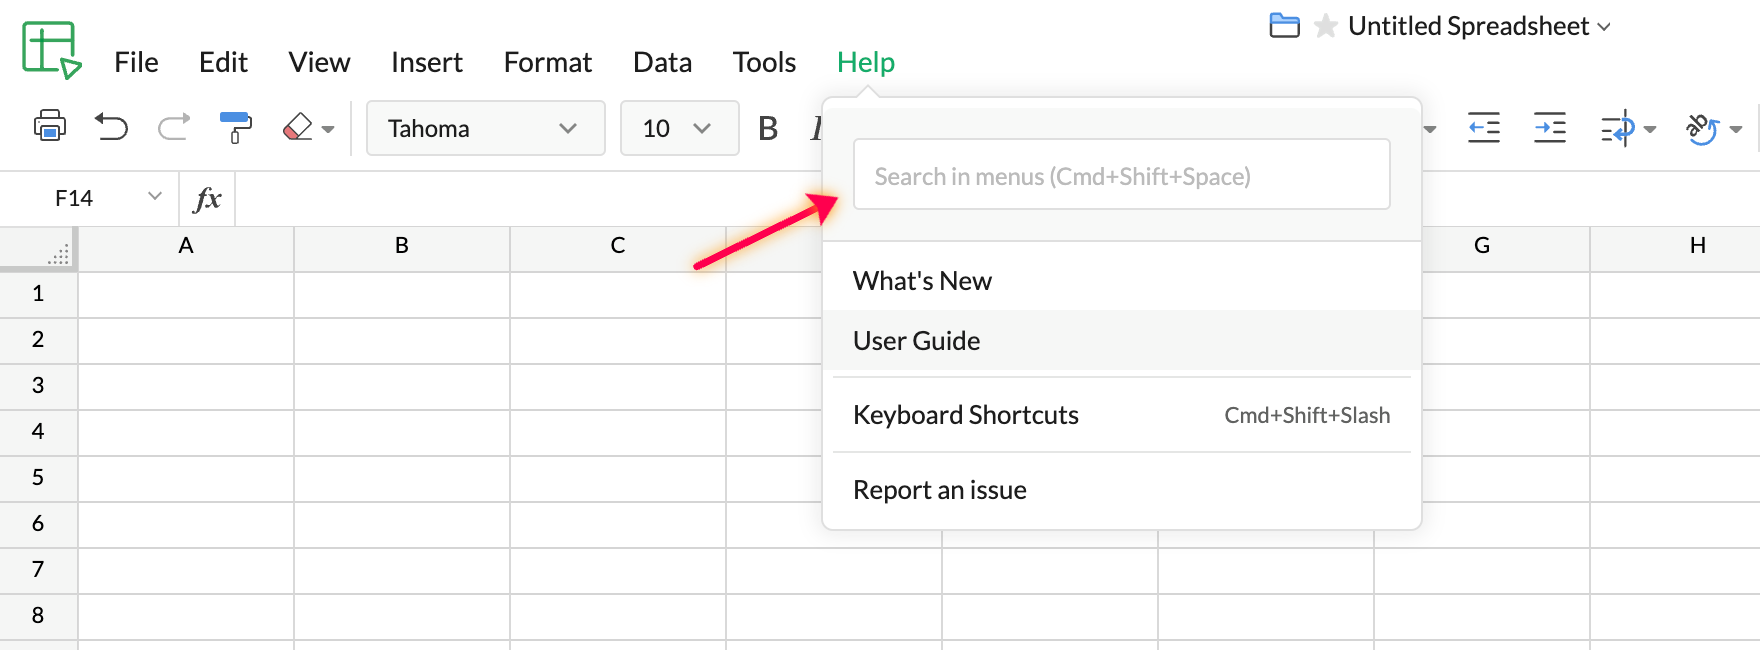Open the Insert menu
Viewport: 1760px width, 650px height.
point(426,62)
